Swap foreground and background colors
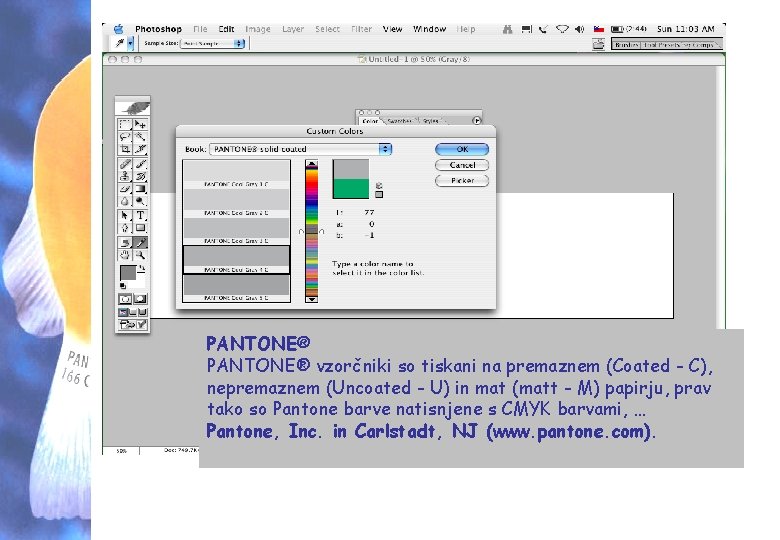Screen dimensions: 780x540 pos(142,268)
